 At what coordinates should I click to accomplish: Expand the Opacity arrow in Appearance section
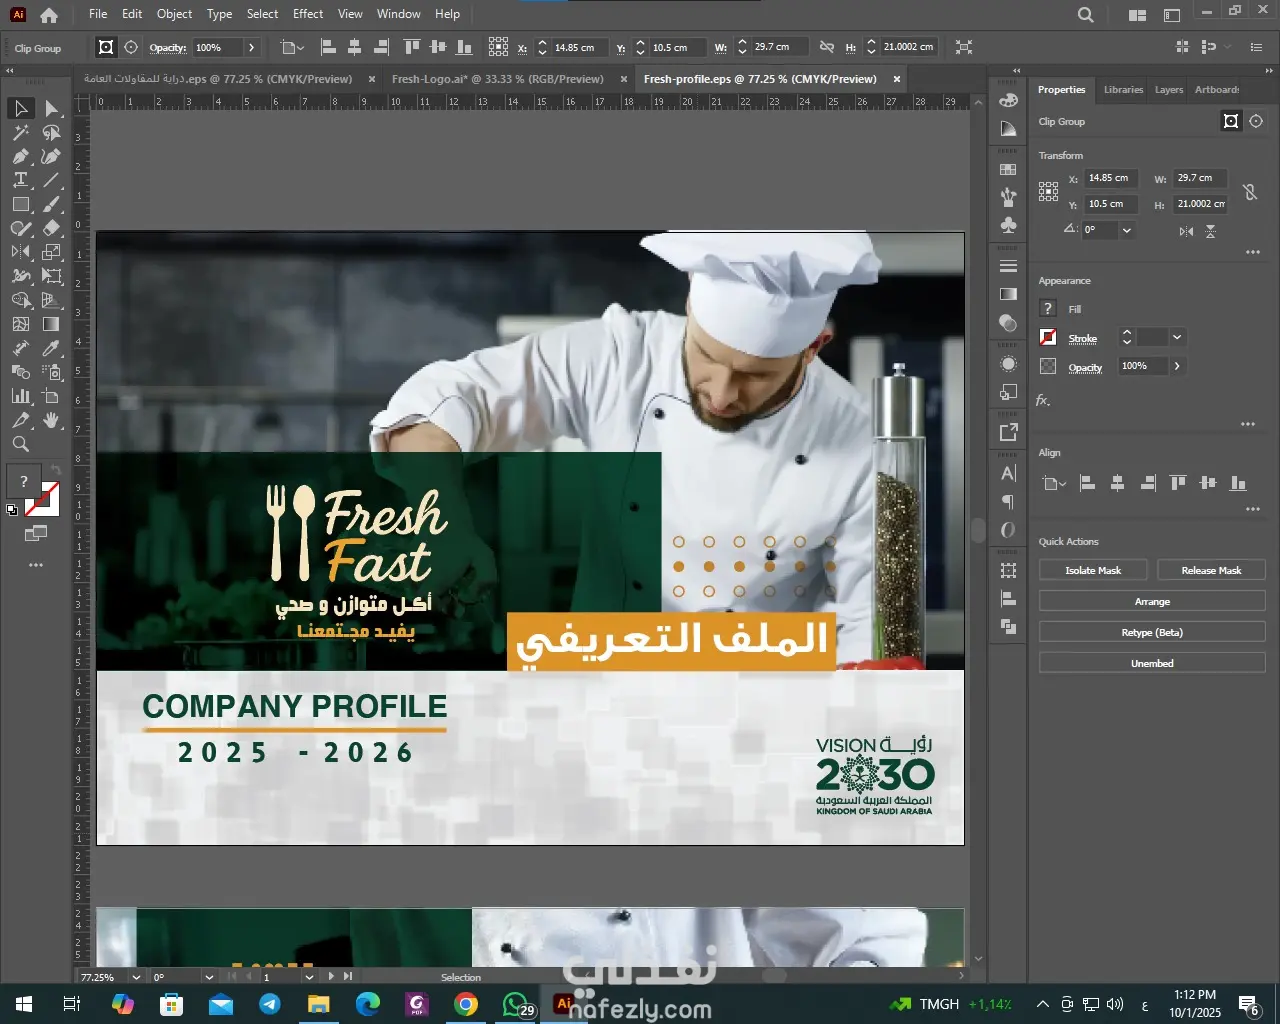1177,366
